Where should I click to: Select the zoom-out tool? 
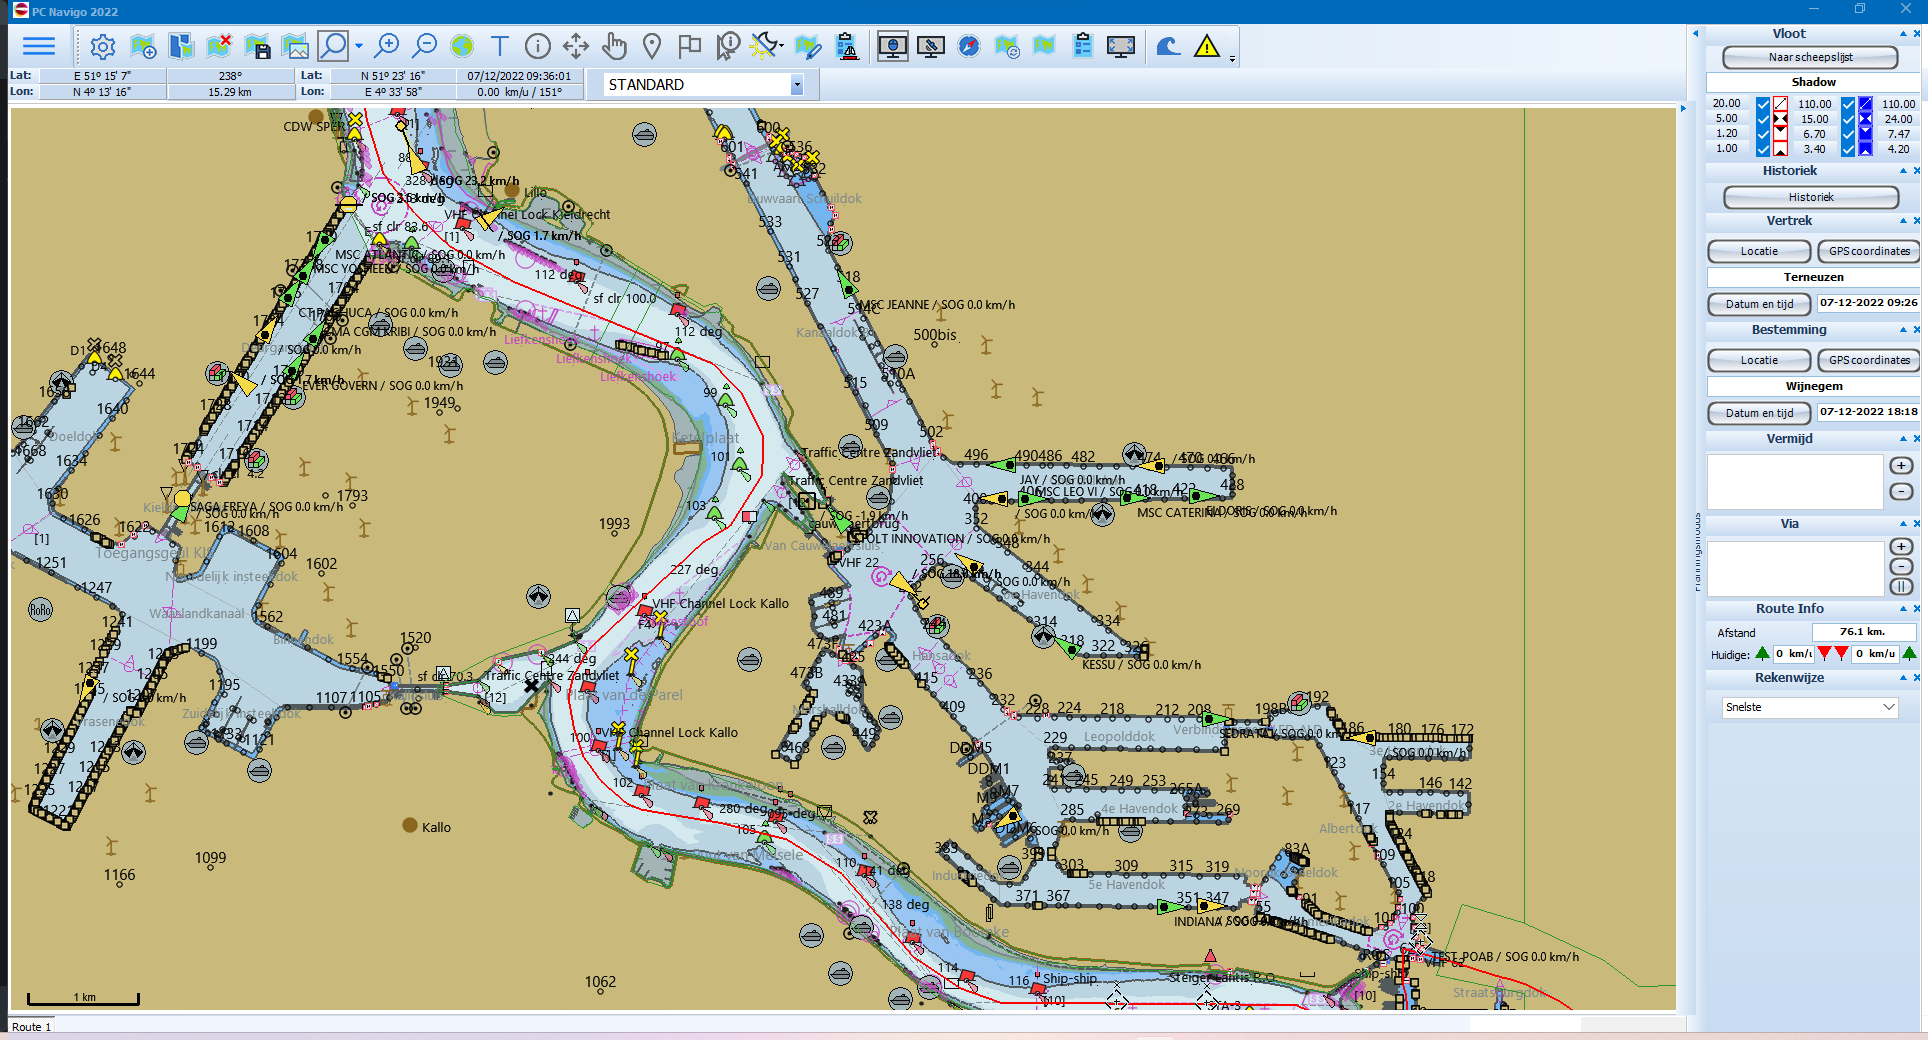click(x=424, y=46)
